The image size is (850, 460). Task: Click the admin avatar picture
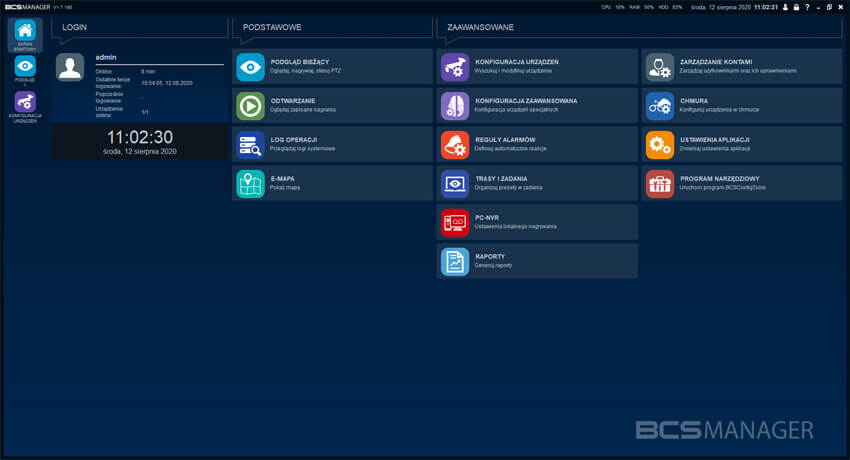click(x=70, y=67)
